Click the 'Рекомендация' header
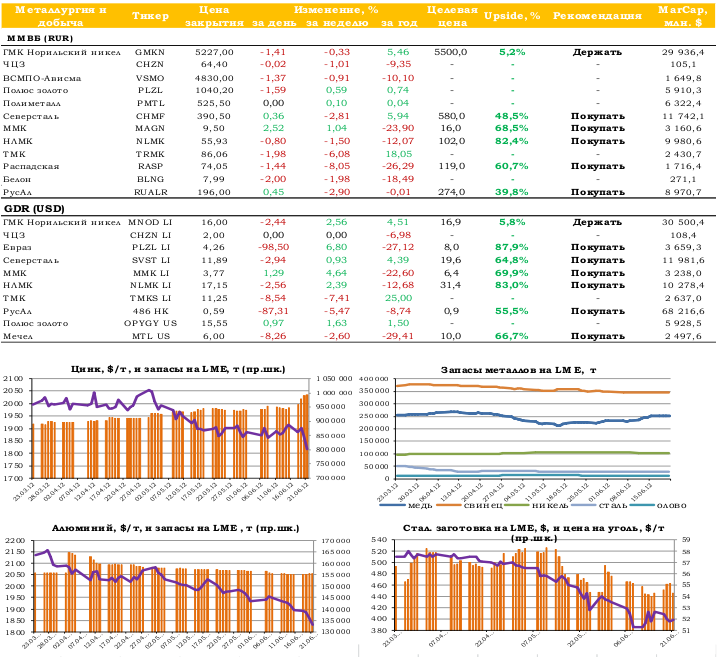The image size is (717, 657). 597,16
